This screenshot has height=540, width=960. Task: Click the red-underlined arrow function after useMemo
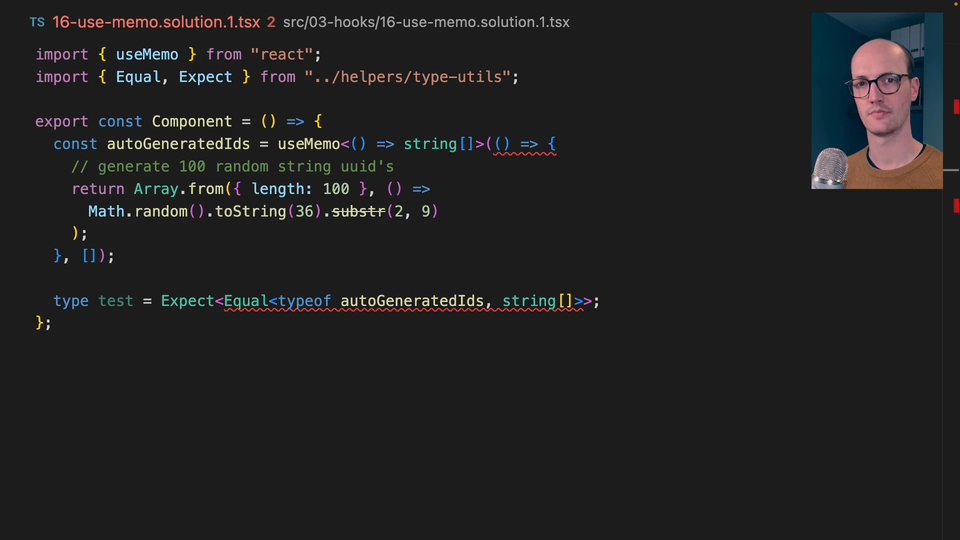coord(520,144)
